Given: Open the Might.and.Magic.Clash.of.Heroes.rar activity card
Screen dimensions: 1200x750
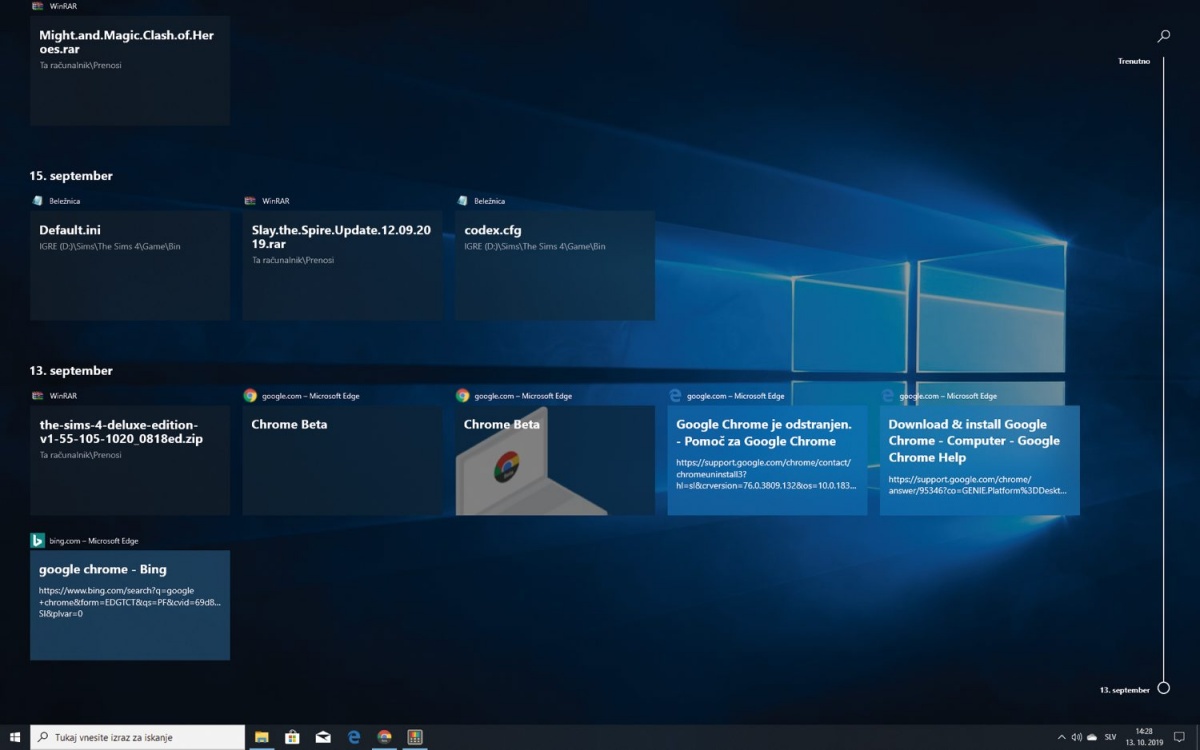Looking at the screenshot, I should point(130,70).
